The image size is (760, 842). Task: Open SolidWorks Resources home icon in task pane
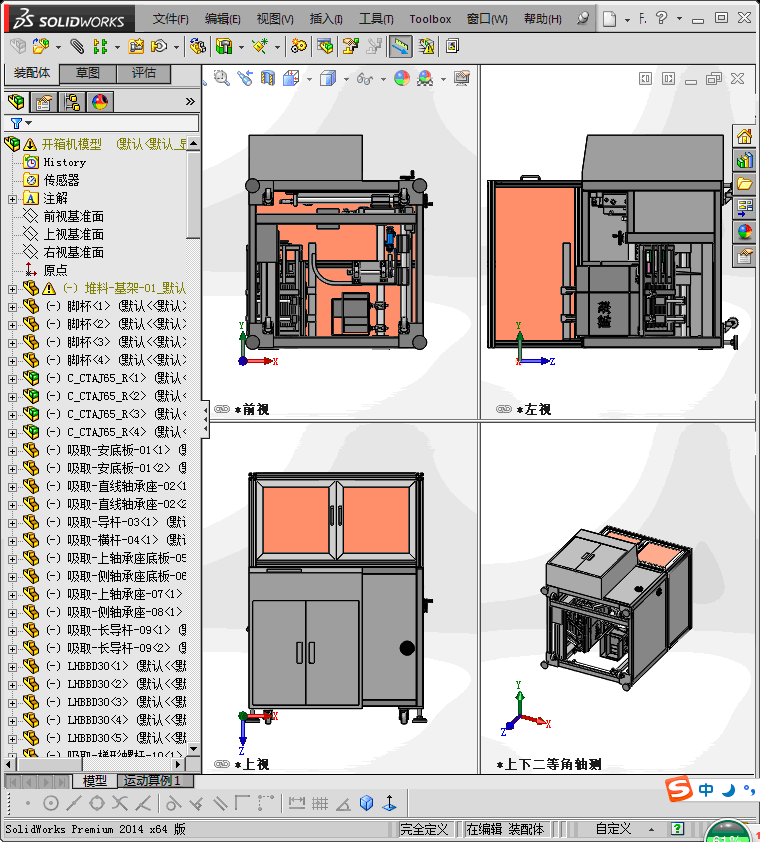pos(744,136)
